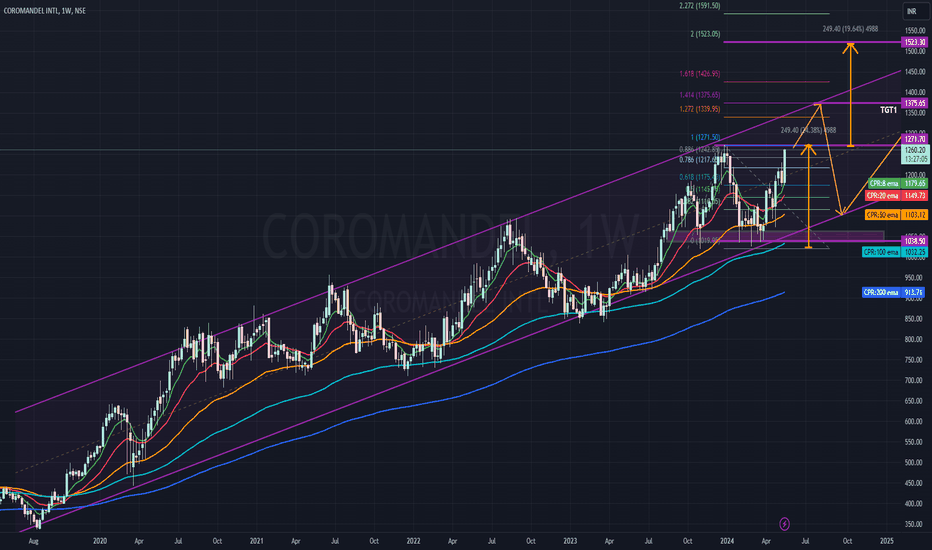Click the Fib level label 1.272 (1339.95)
This screenshot has height=550, width=932.
point(700,109)
